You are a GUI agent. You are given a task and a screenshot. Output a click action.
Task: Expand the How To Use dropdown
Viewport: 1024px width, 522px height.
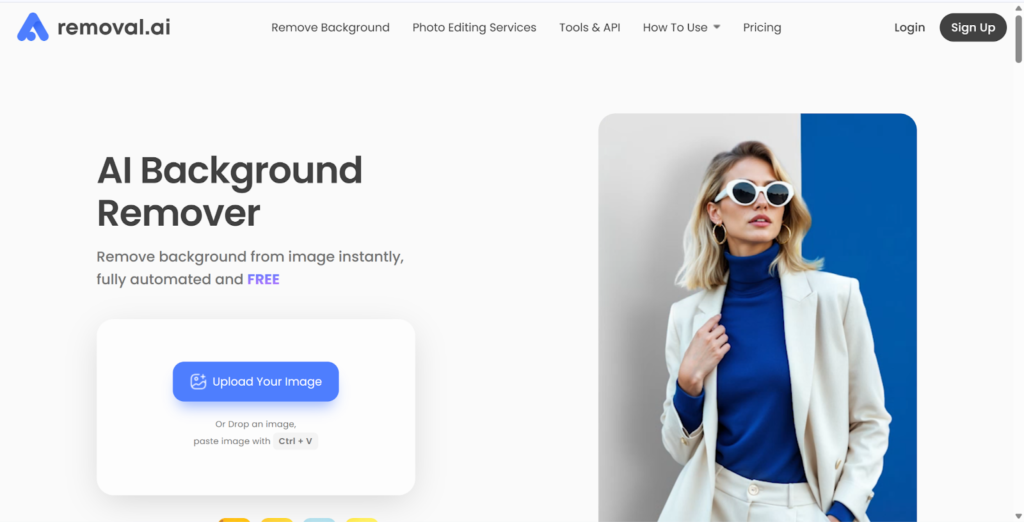click(681, 27)
